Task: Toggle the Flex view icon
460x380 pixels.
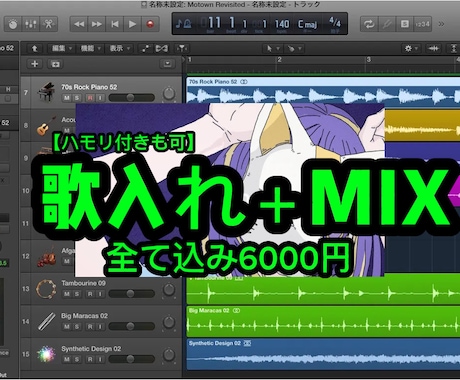Action: click(162, 49)
